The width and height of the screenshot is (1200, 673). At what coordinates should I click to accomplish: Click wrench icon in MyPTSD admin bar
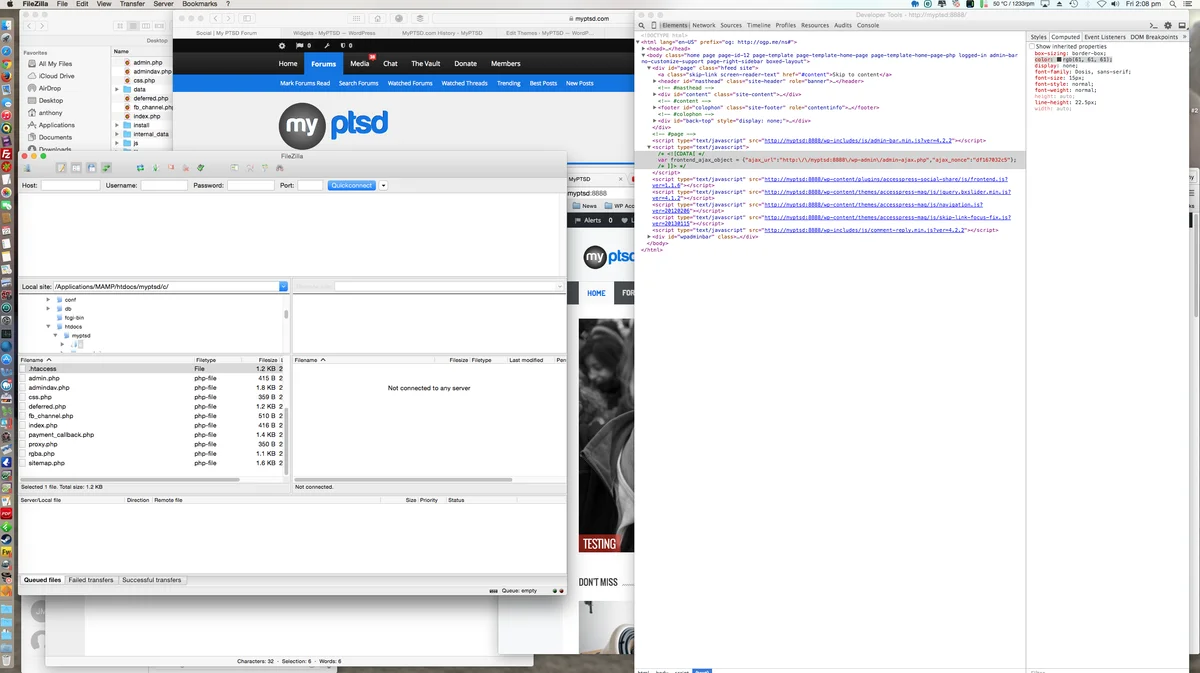click(x=327, y=46)
